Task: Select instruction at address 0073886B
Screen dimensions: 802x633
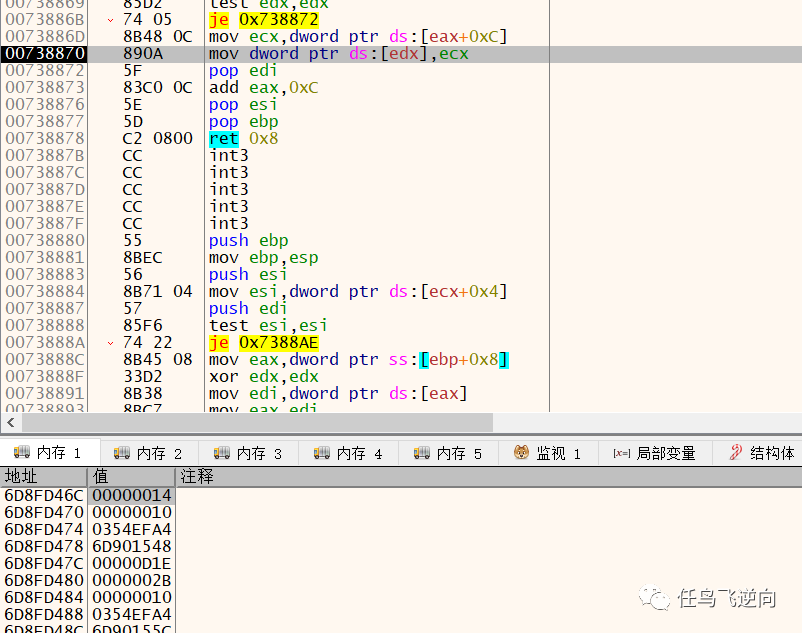Action: [x=45, y=19]
